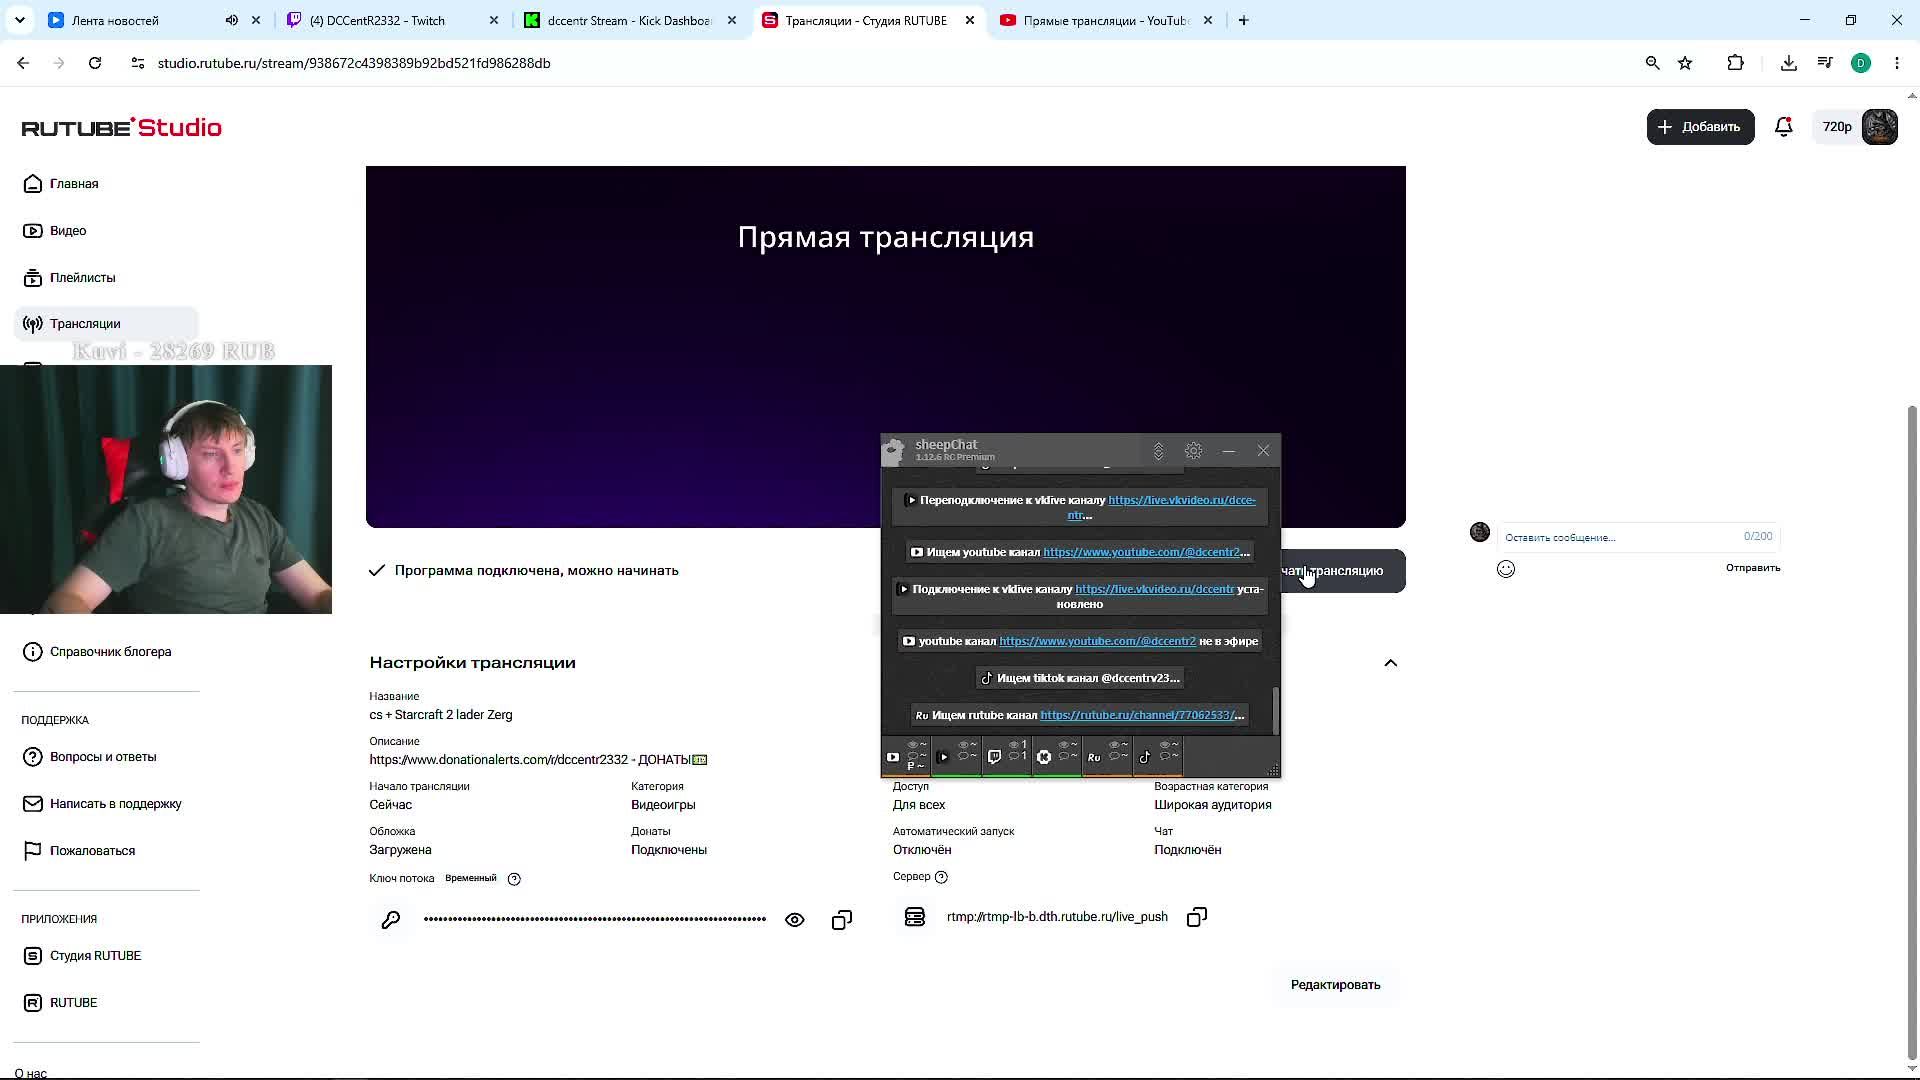Click the page vertical scrollbar
Image resolution: width=1920 pixels, height=1080 pixels.
click(1912, 733)
